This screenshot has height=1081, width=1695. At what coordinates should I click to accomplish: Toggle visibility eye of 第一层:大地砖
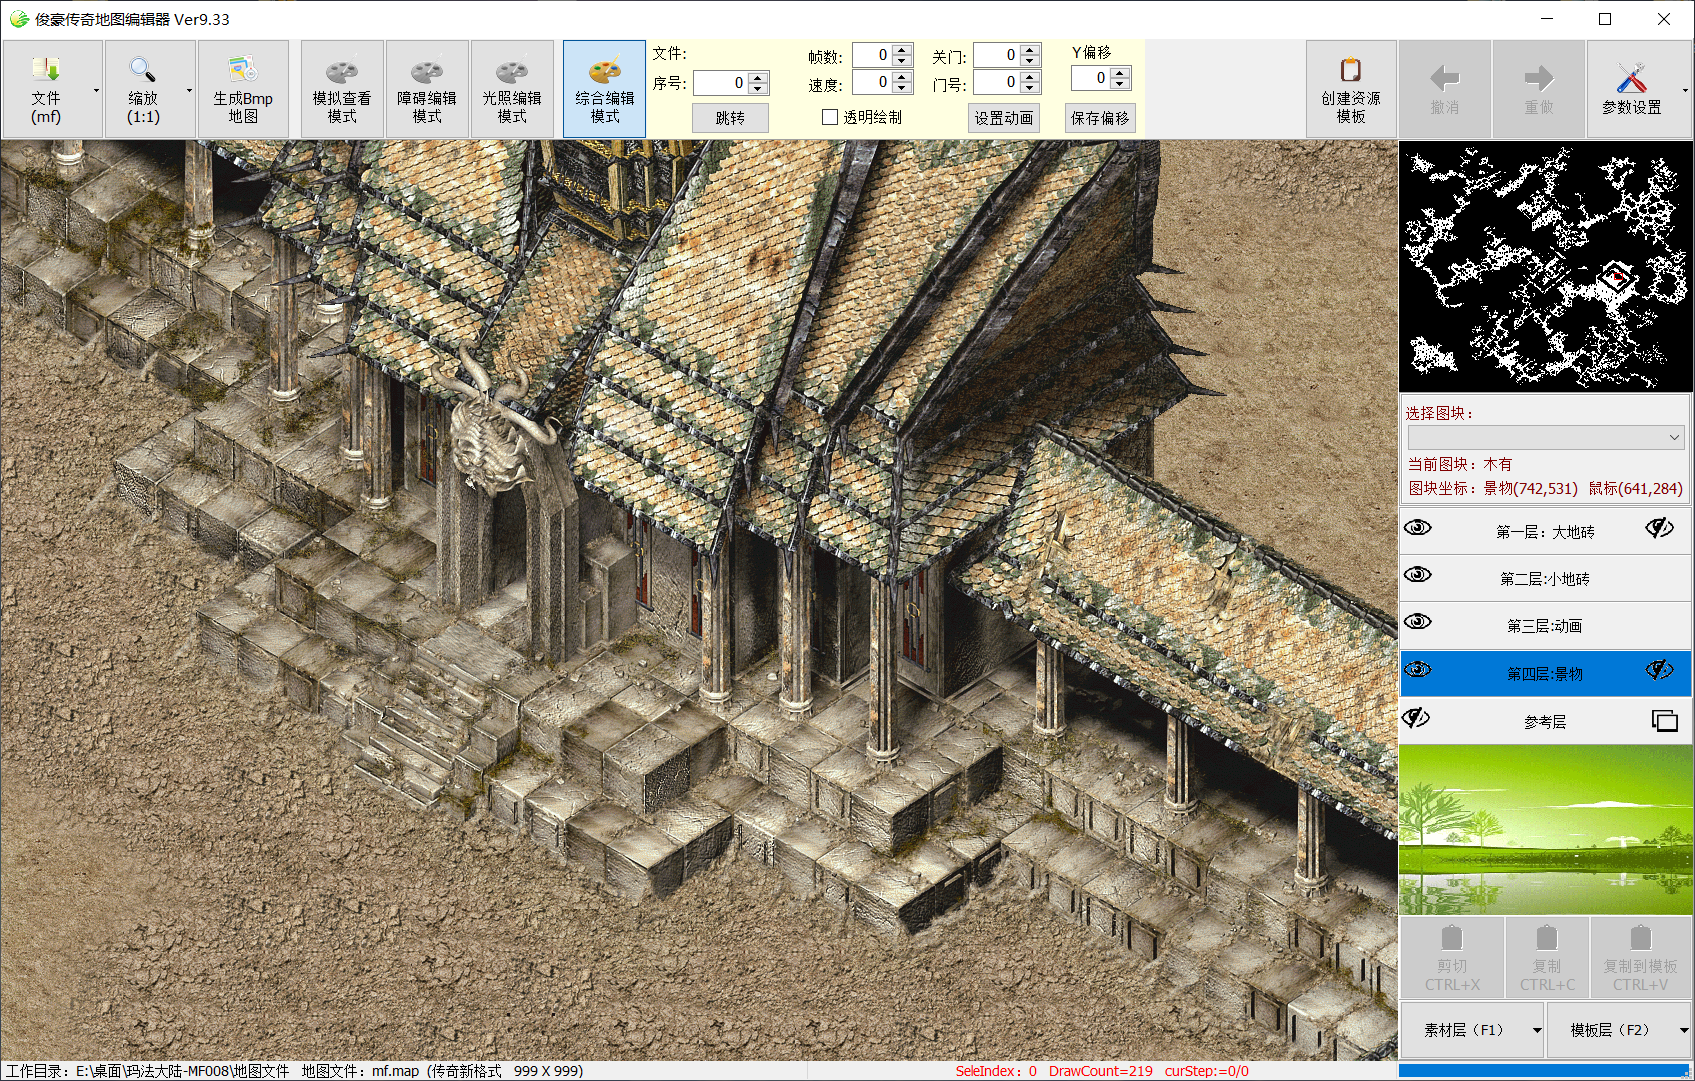1418,528
